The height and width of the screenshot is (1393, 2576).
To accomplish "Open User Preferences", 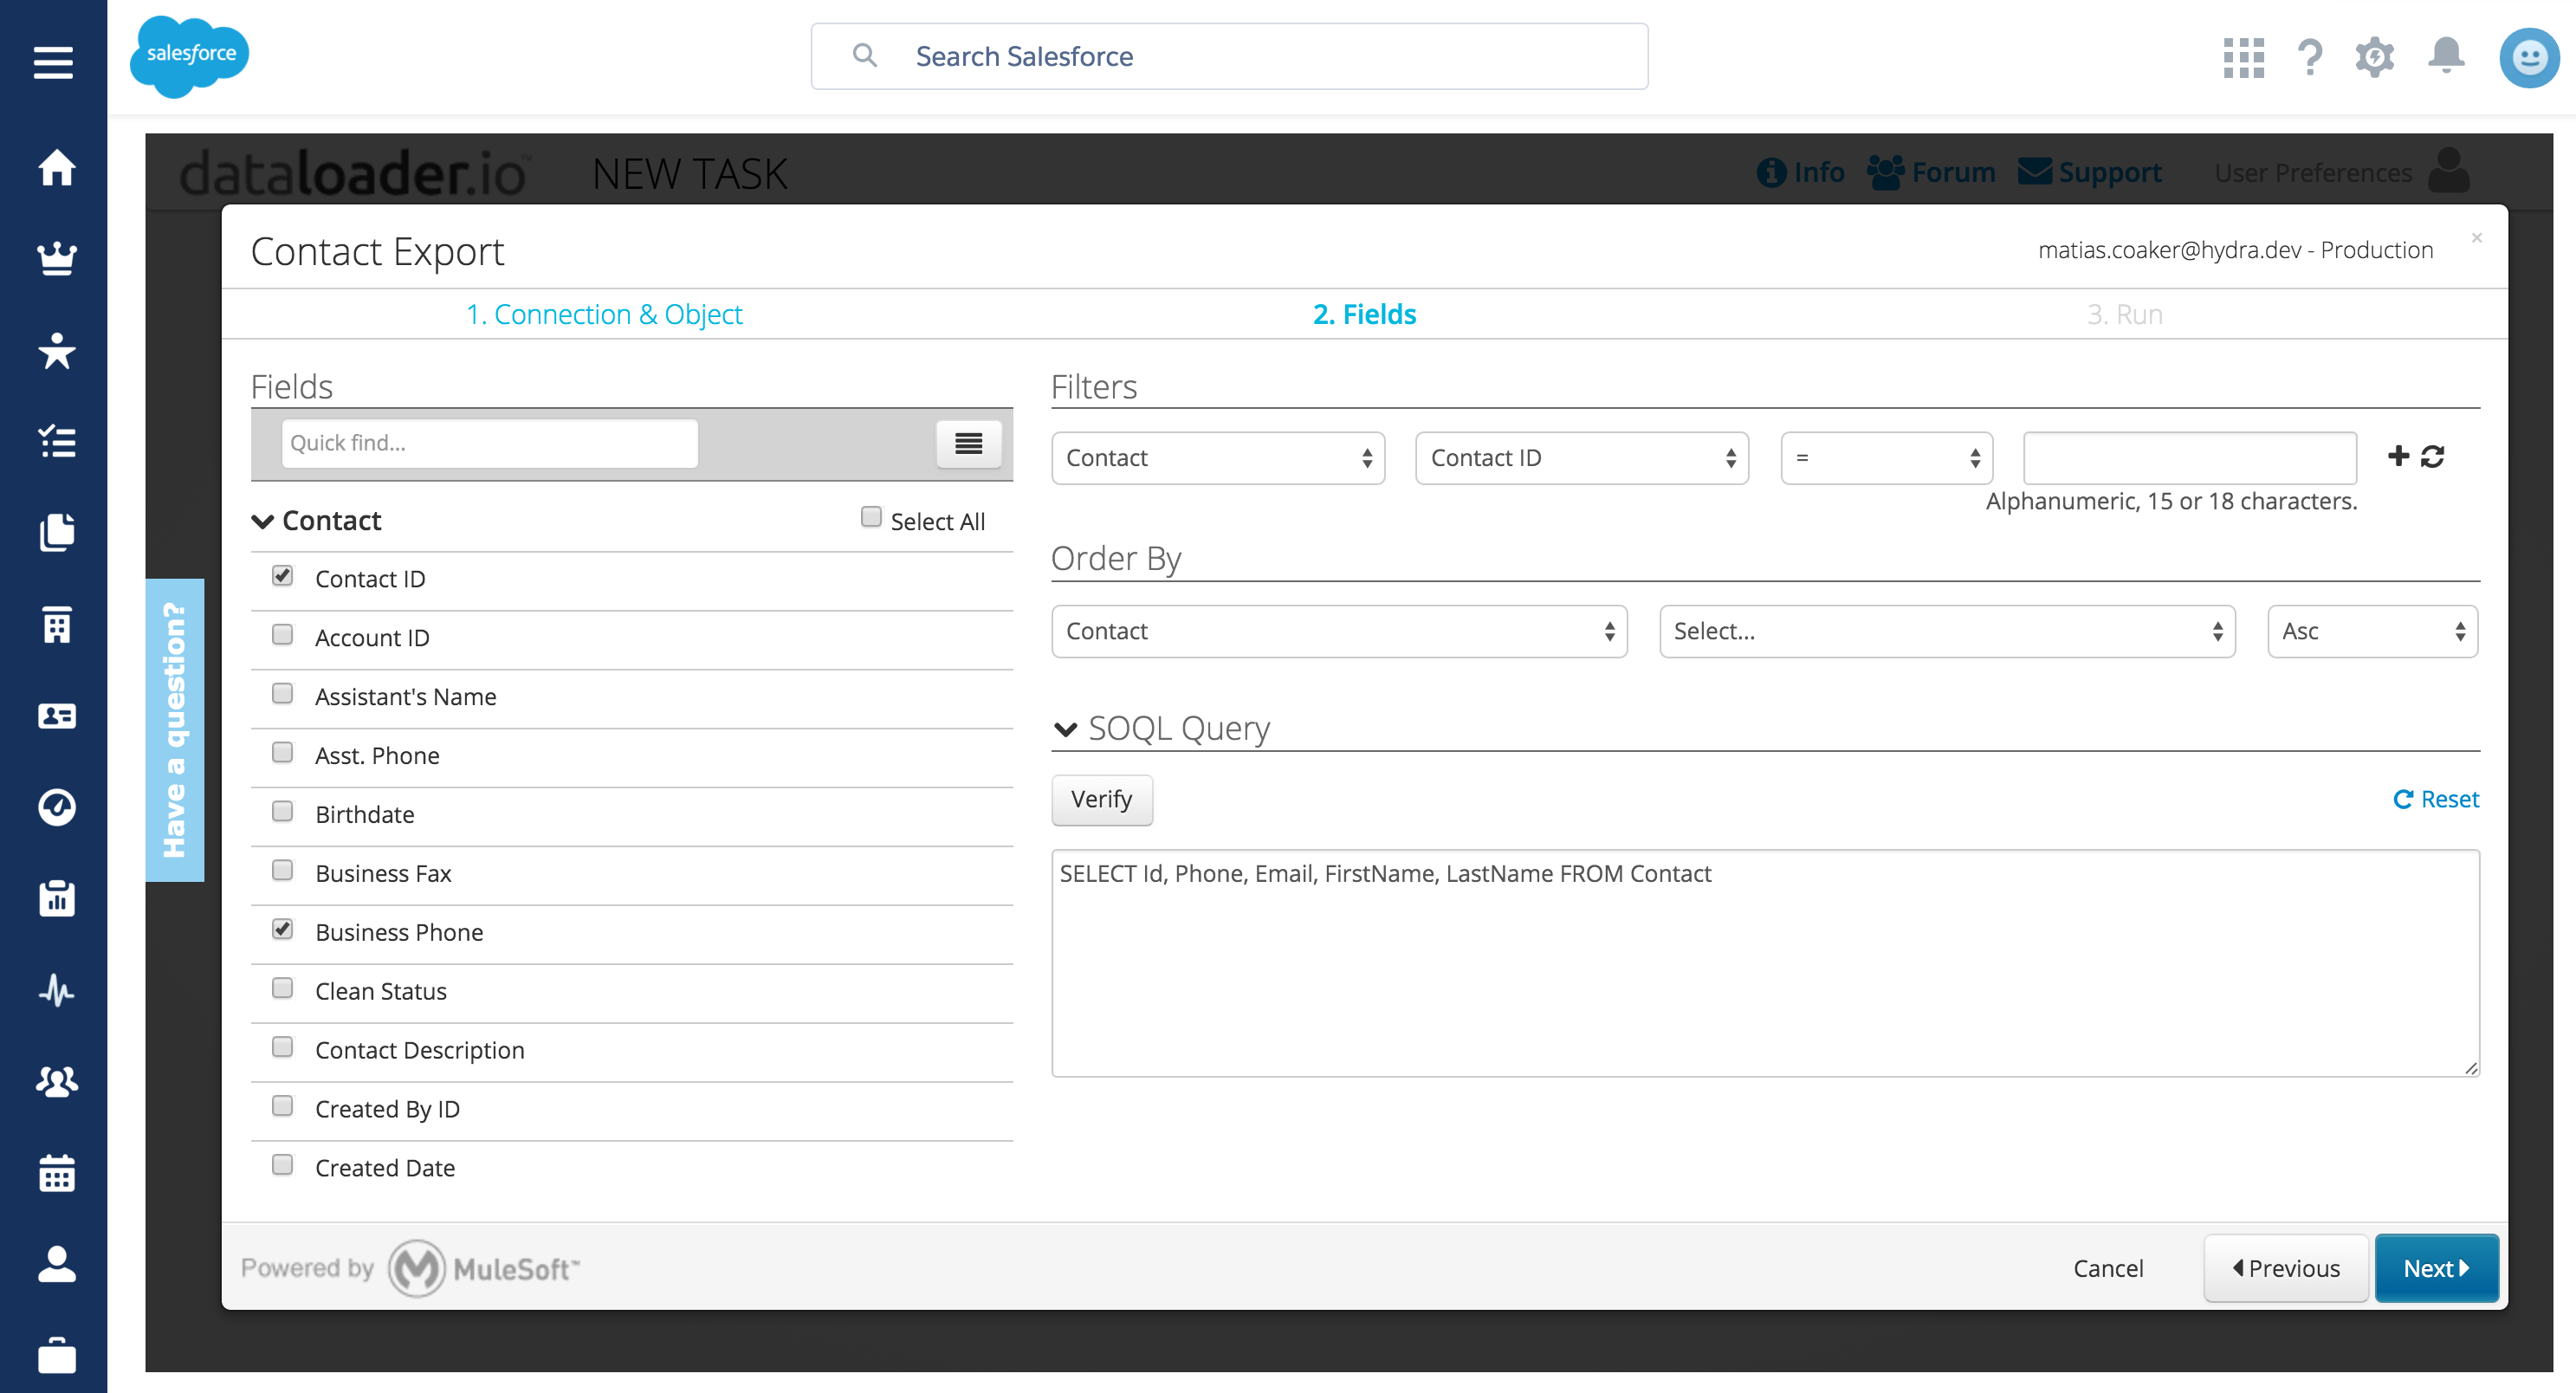I will pos(2342,172).
